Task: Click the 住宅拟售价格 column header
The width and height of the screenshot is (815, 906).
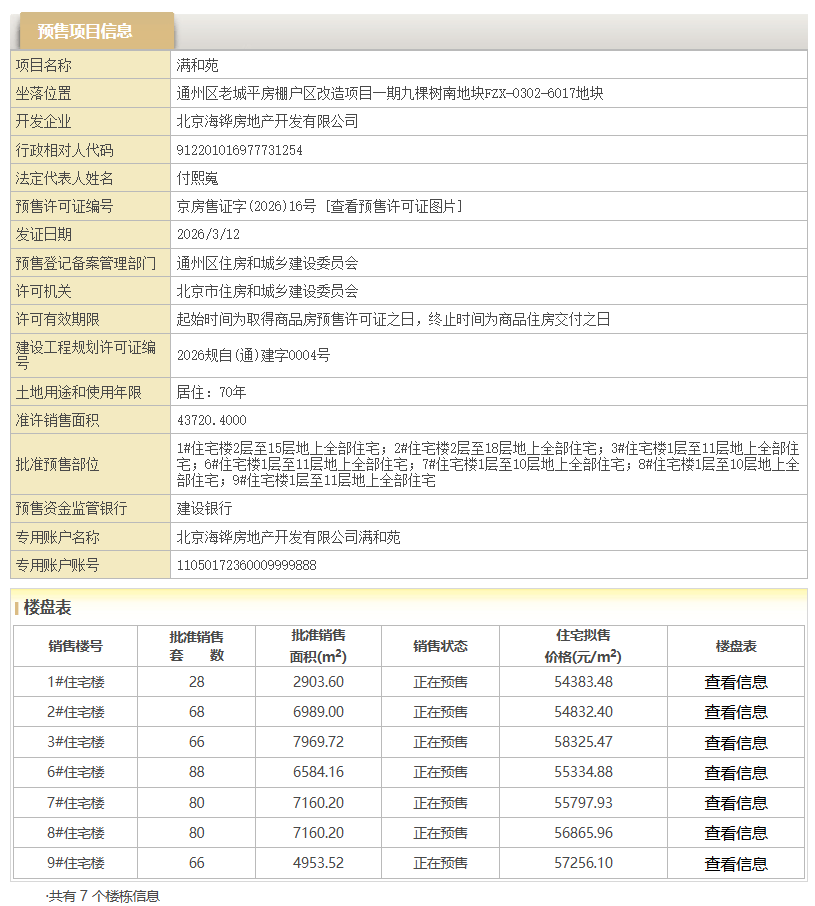Action: click(583, 646)
